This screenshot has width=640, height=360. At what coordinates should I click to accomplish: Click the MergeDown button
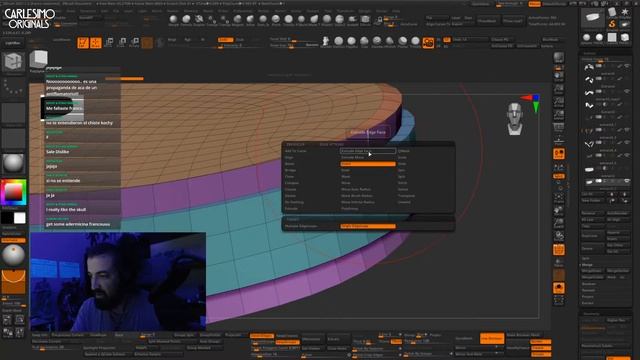point(592,271)
